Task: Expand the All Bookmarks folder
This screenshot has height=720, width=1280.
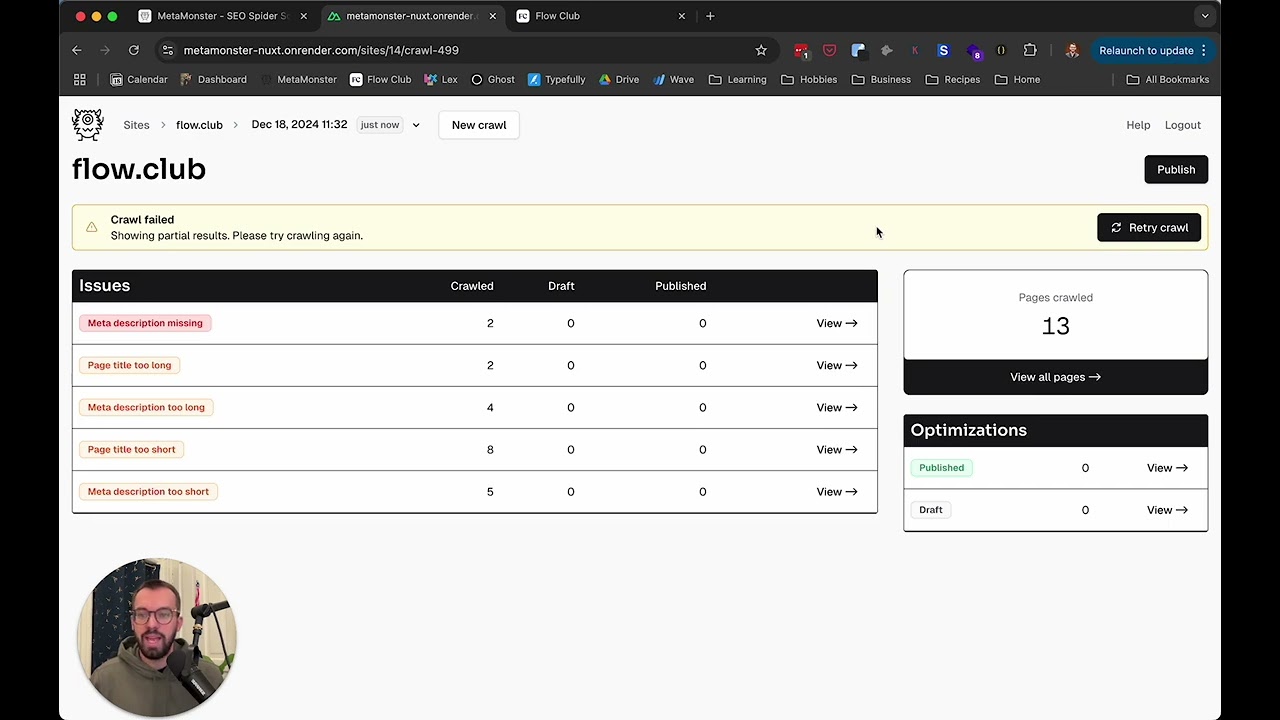Action: pyautogui.click(x=1167, y=79)
